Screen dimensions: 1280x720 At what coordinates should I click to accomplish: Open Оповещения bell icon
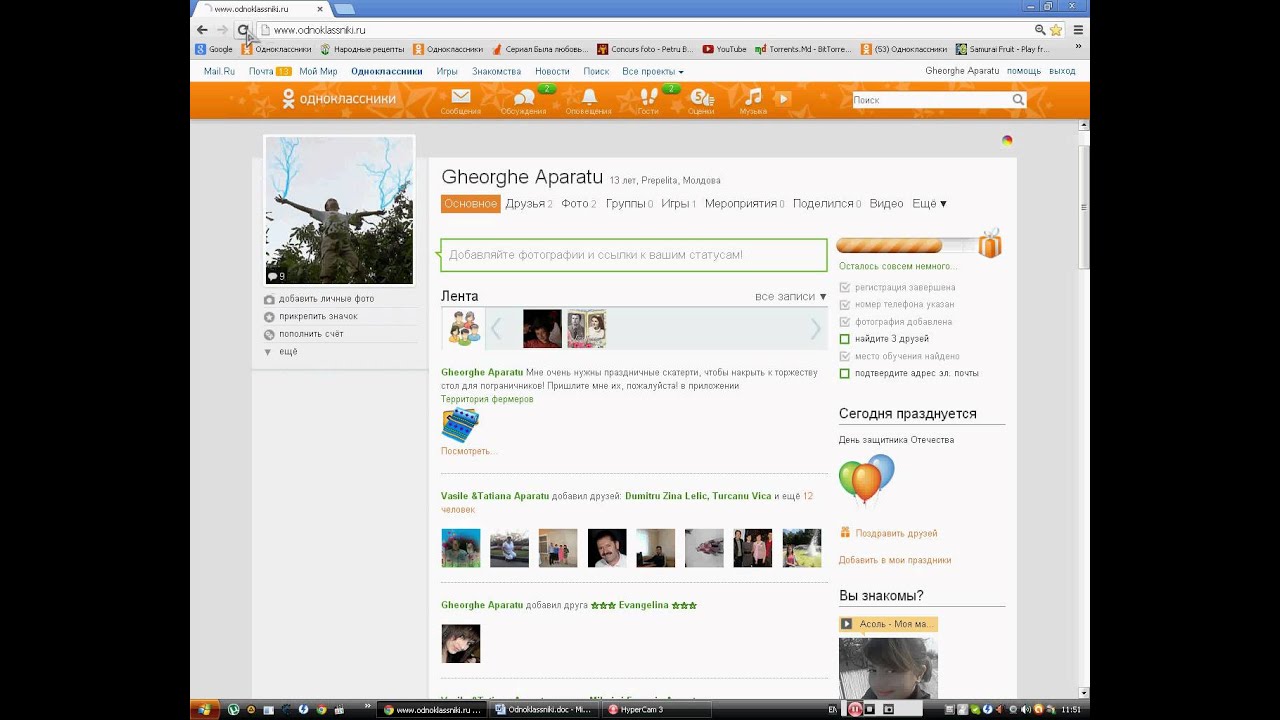[x=589, y=97]
